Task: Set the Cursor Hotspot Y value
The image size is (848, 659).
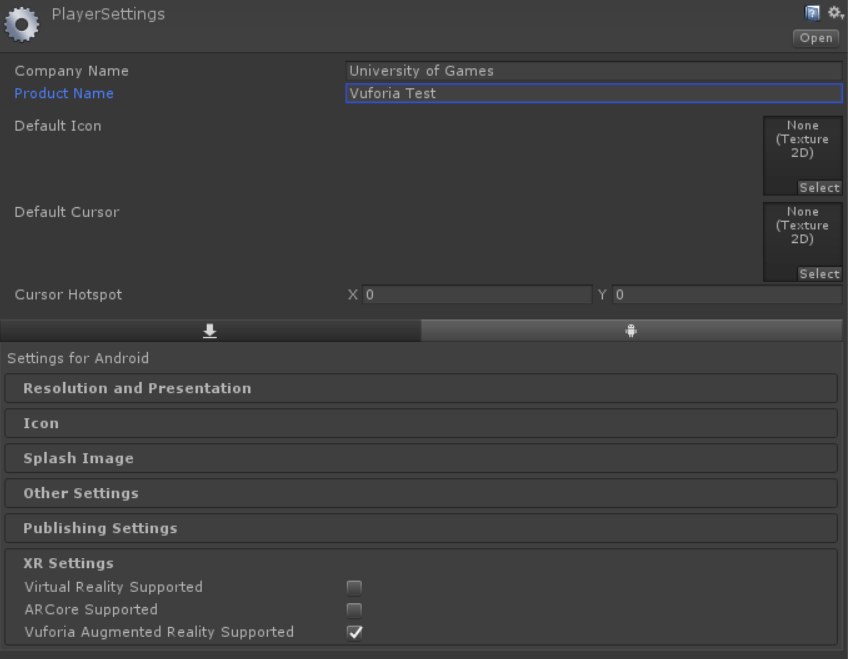Action: pyautogui.click(x=727, y=295)
